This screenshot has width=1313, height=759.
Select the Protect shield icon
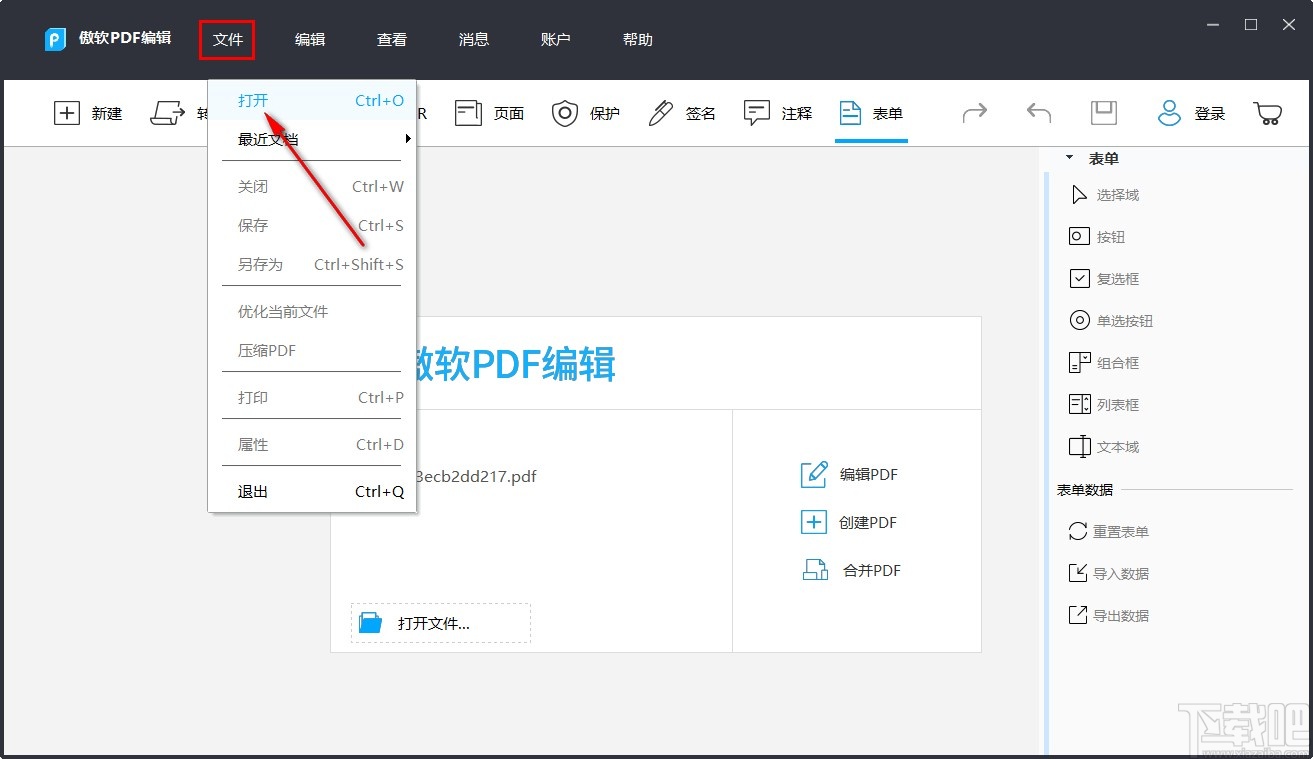tap(566, 113)
